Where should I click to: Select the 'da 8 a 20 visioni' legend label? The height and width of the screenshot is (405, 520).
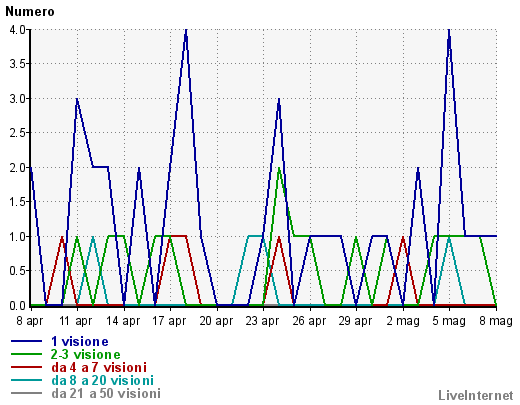pyautogui.click(x=102, y=380)
